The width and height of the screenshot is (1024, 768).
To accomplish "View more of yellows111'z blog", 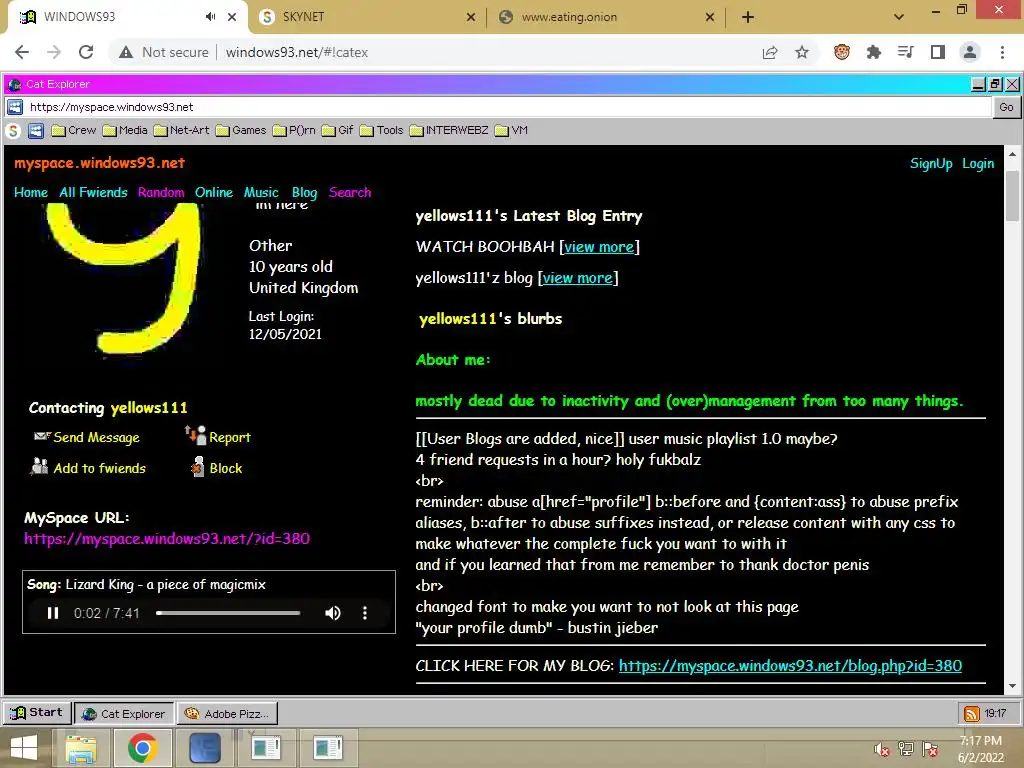I will 577,278.
